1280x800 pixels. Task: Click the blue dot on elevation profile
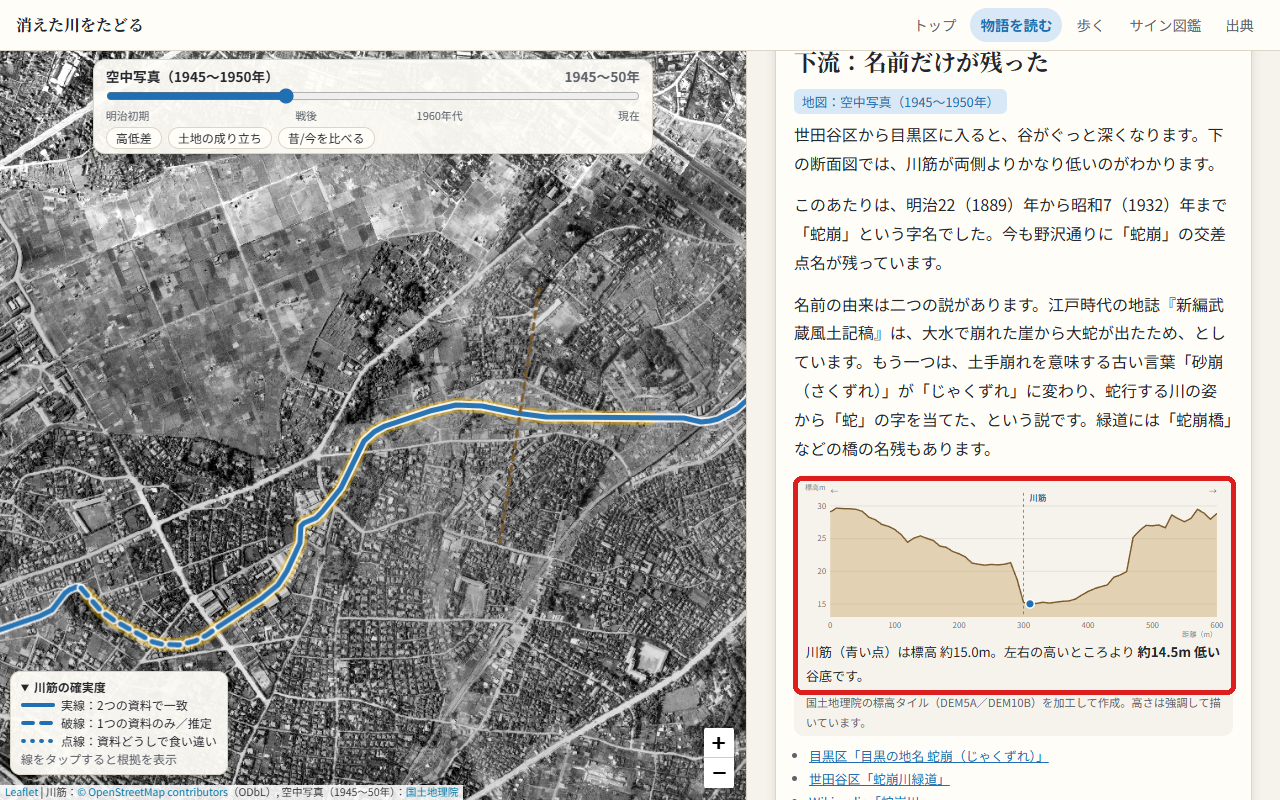1030,604
